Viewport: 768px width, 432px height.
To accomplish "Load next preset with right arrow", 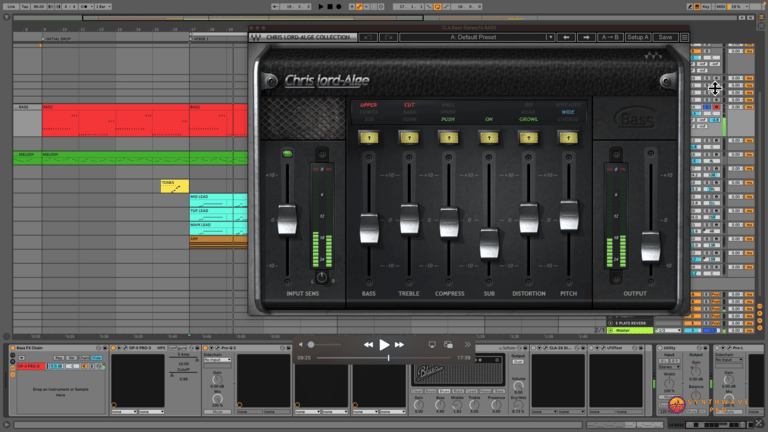I will 586,37.
